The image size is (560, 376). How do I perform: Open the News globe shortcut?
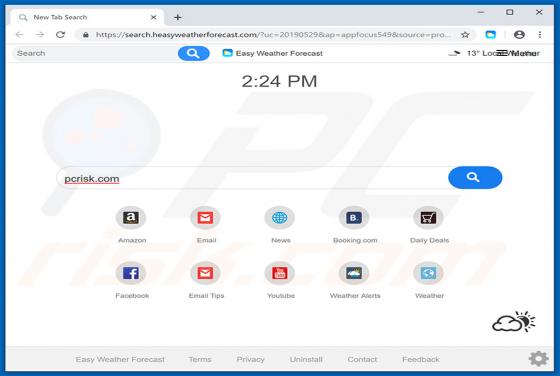pyautogui.click(x=280, y=217)
